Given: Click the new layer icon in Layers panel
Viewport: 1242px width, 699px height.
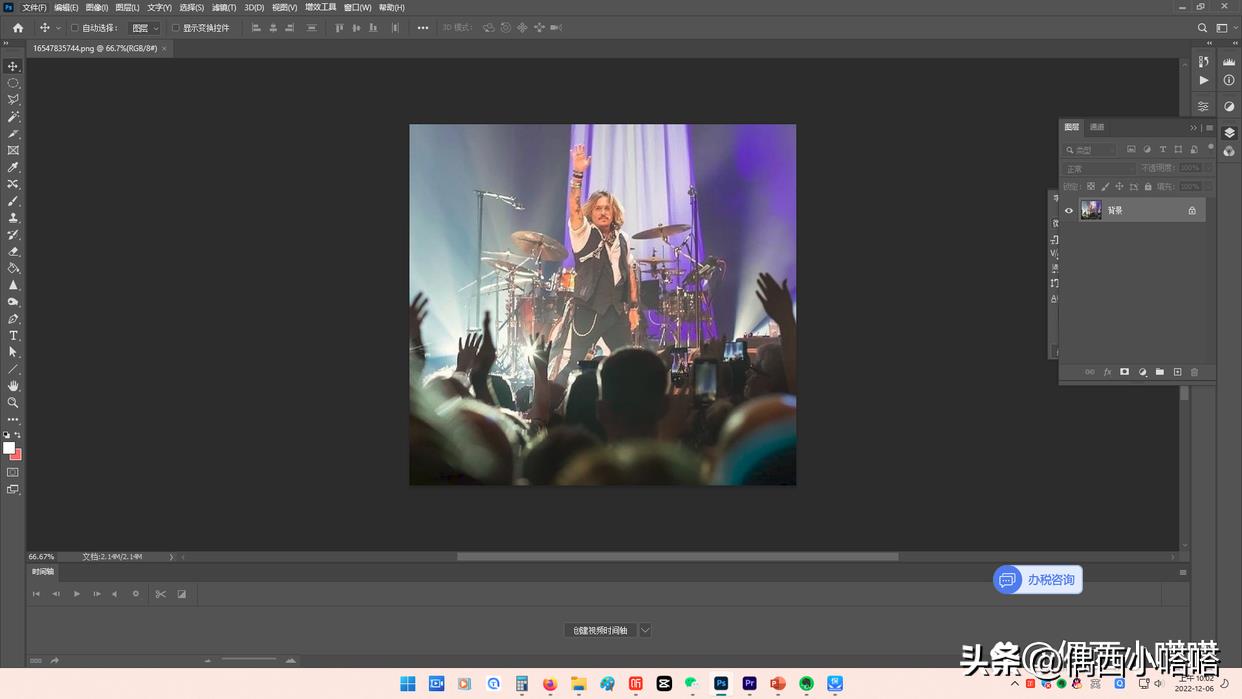Looking at the screenshot, I should pyautogui.click(x=1177, y=372).
